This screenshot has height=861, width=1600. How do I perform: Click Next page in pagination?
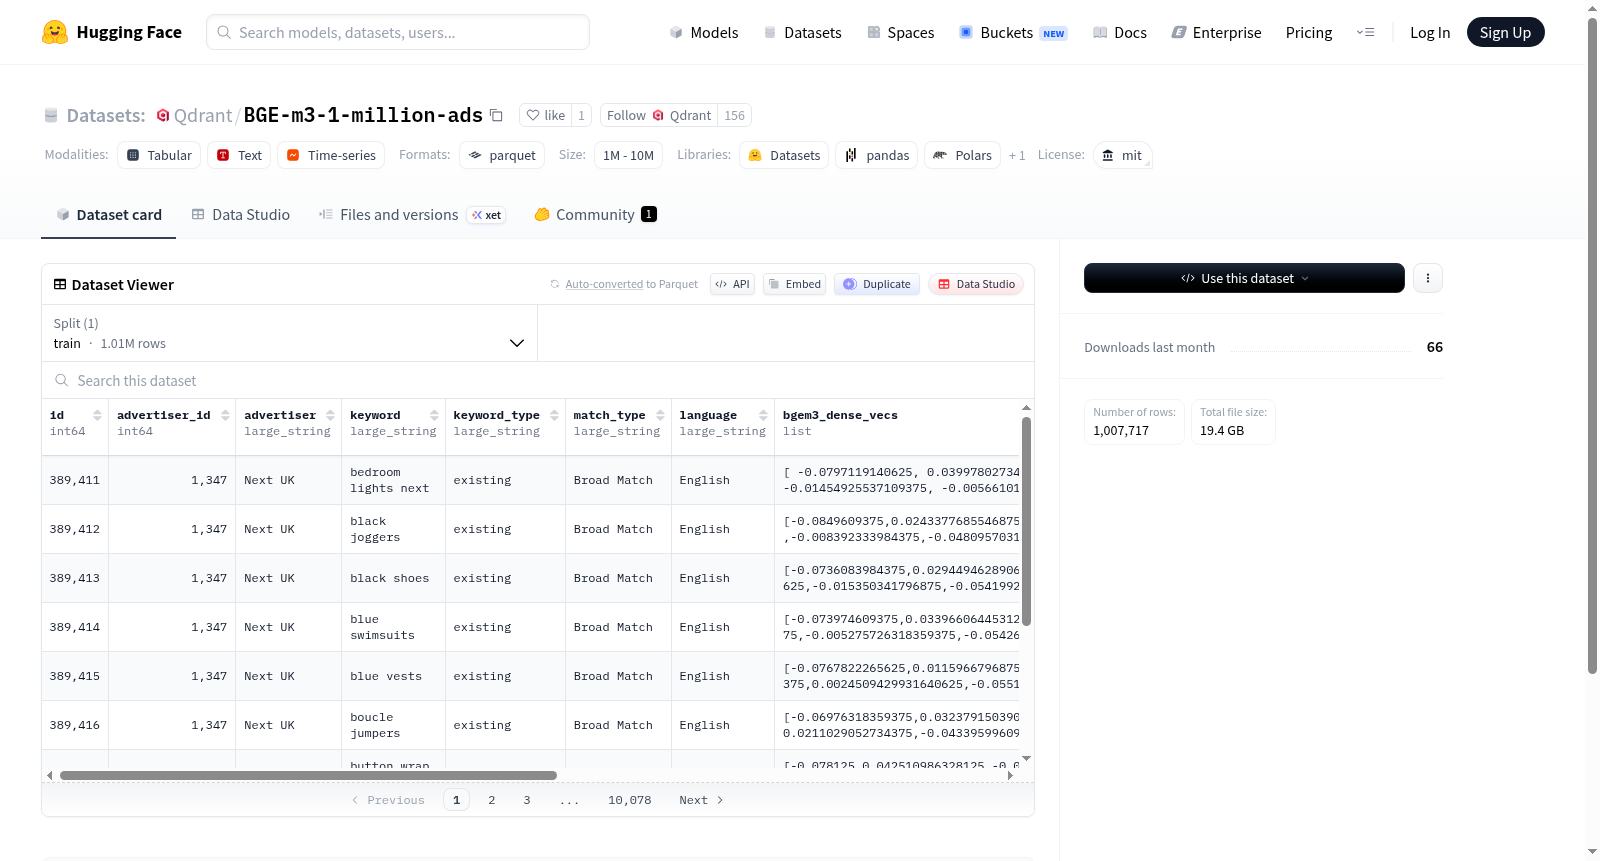point(701,800)
